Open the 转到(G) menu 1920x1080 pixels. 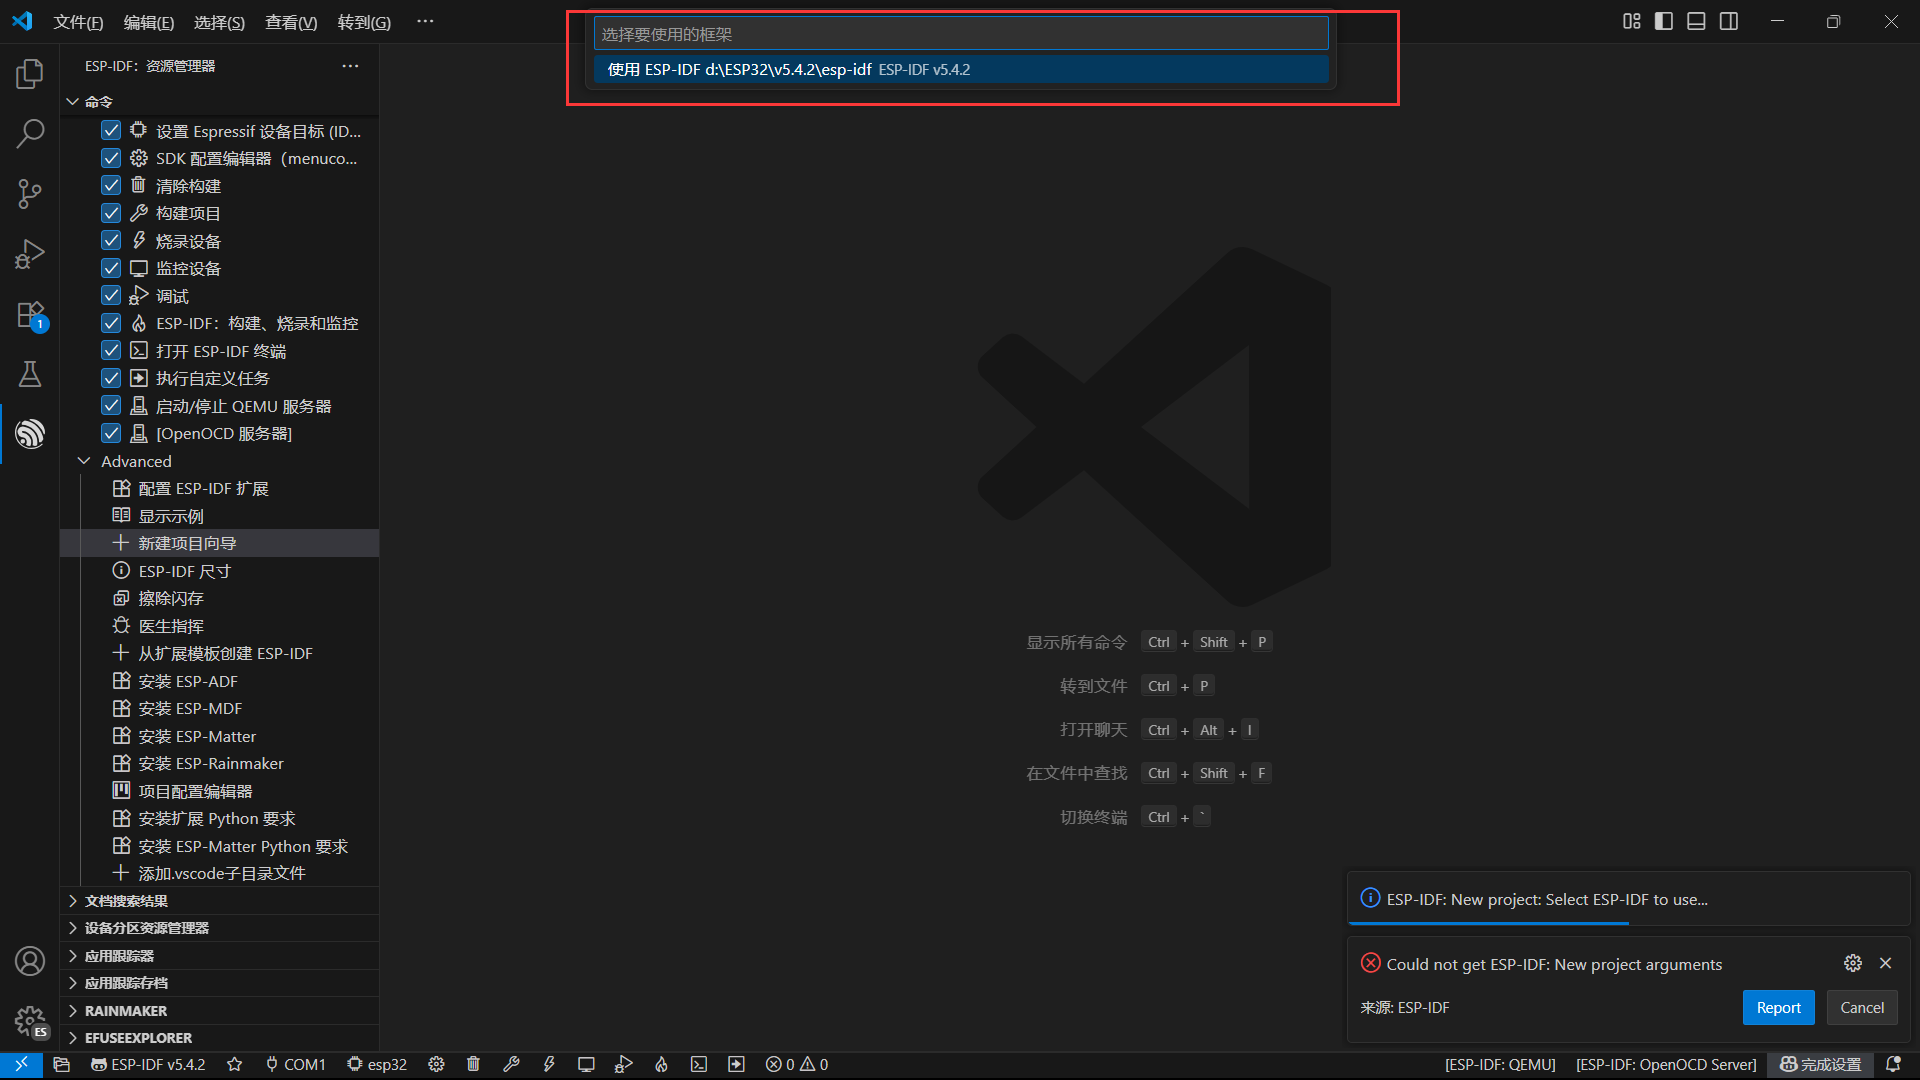pos(364,22)
